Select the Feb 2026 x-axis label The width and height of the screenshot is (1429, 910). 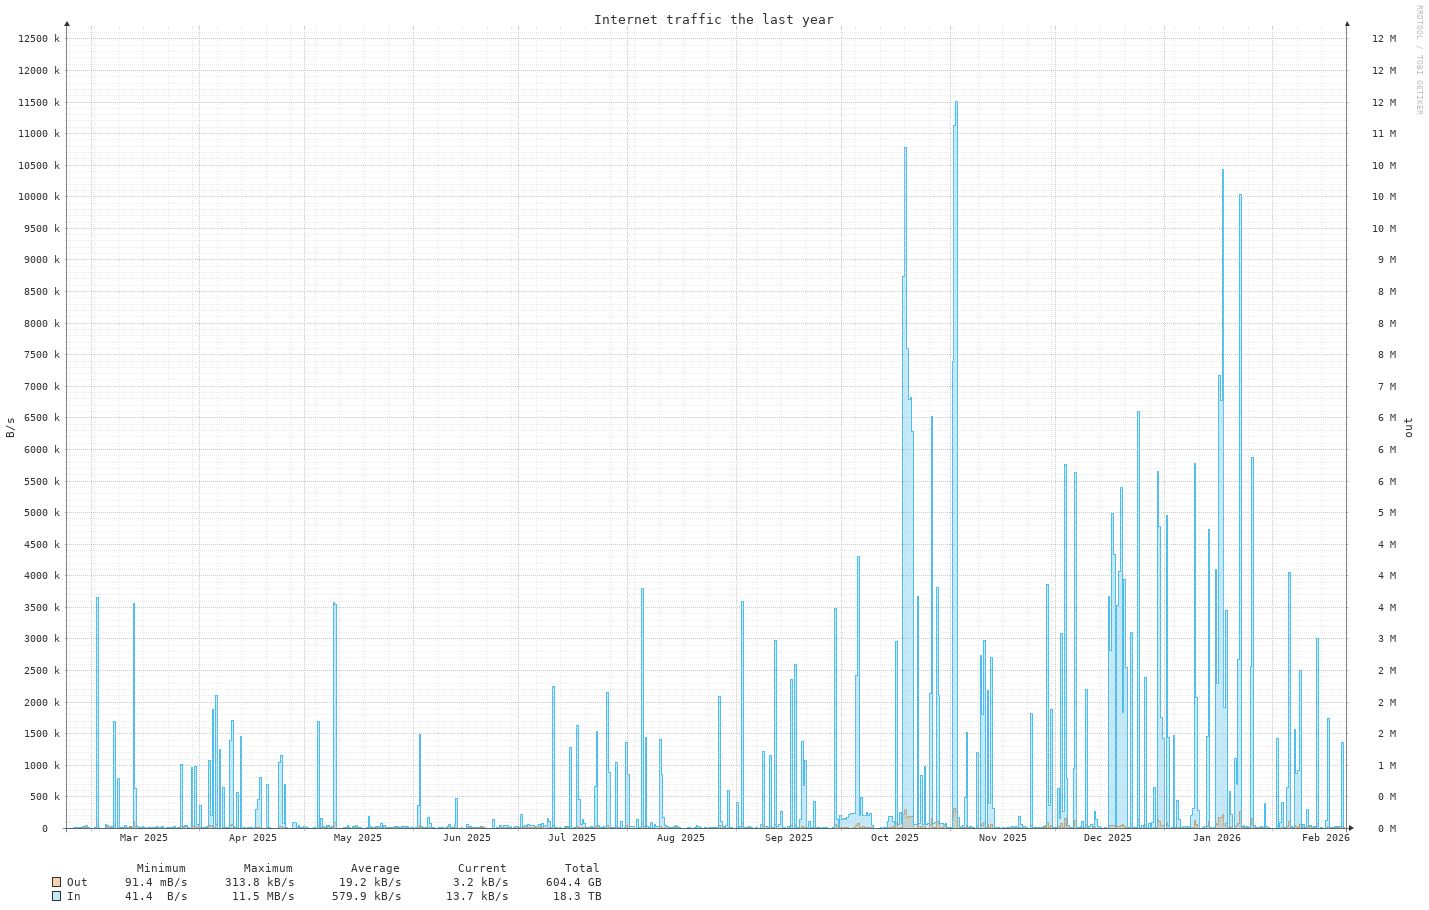(x=1325, y=838)
